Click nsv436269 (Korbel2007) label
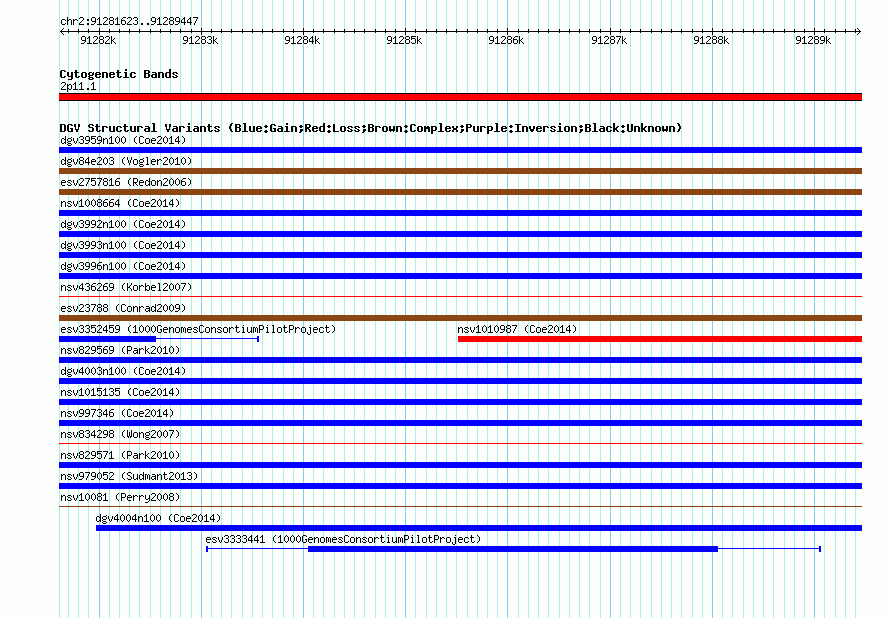 [x=126, y=287]
